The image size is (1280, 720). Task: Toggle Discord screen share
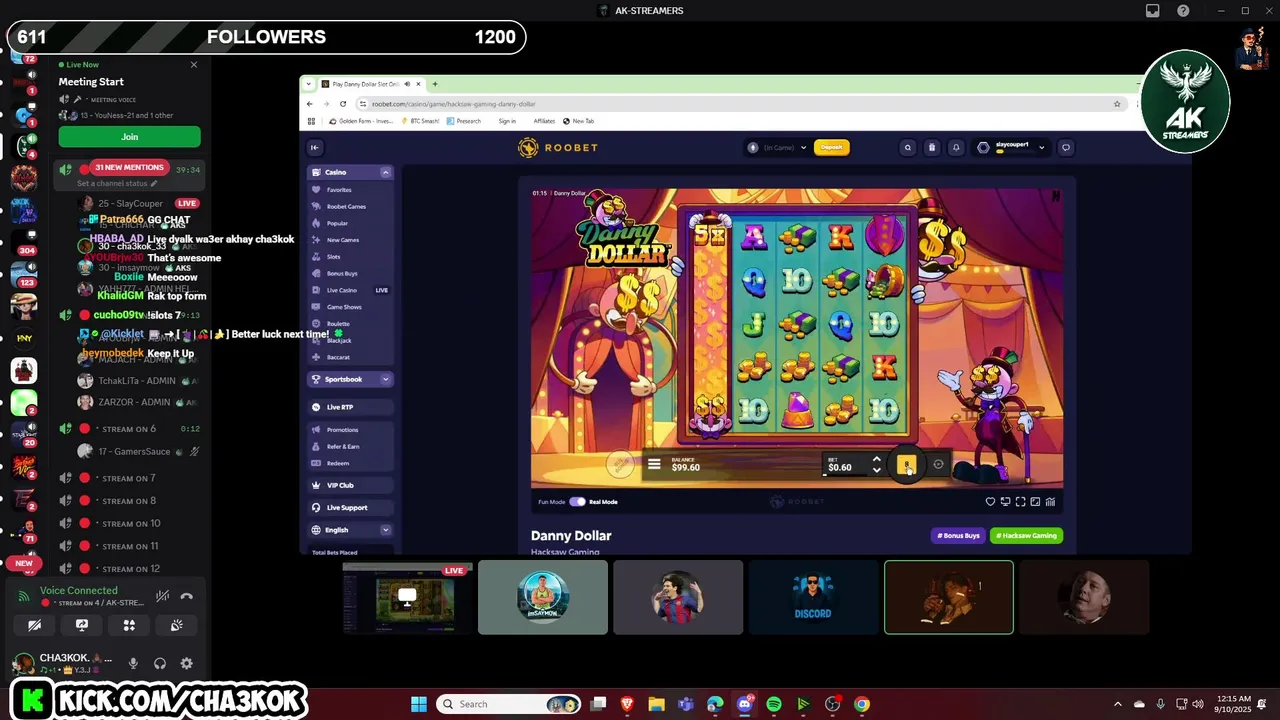pos(82,625)
